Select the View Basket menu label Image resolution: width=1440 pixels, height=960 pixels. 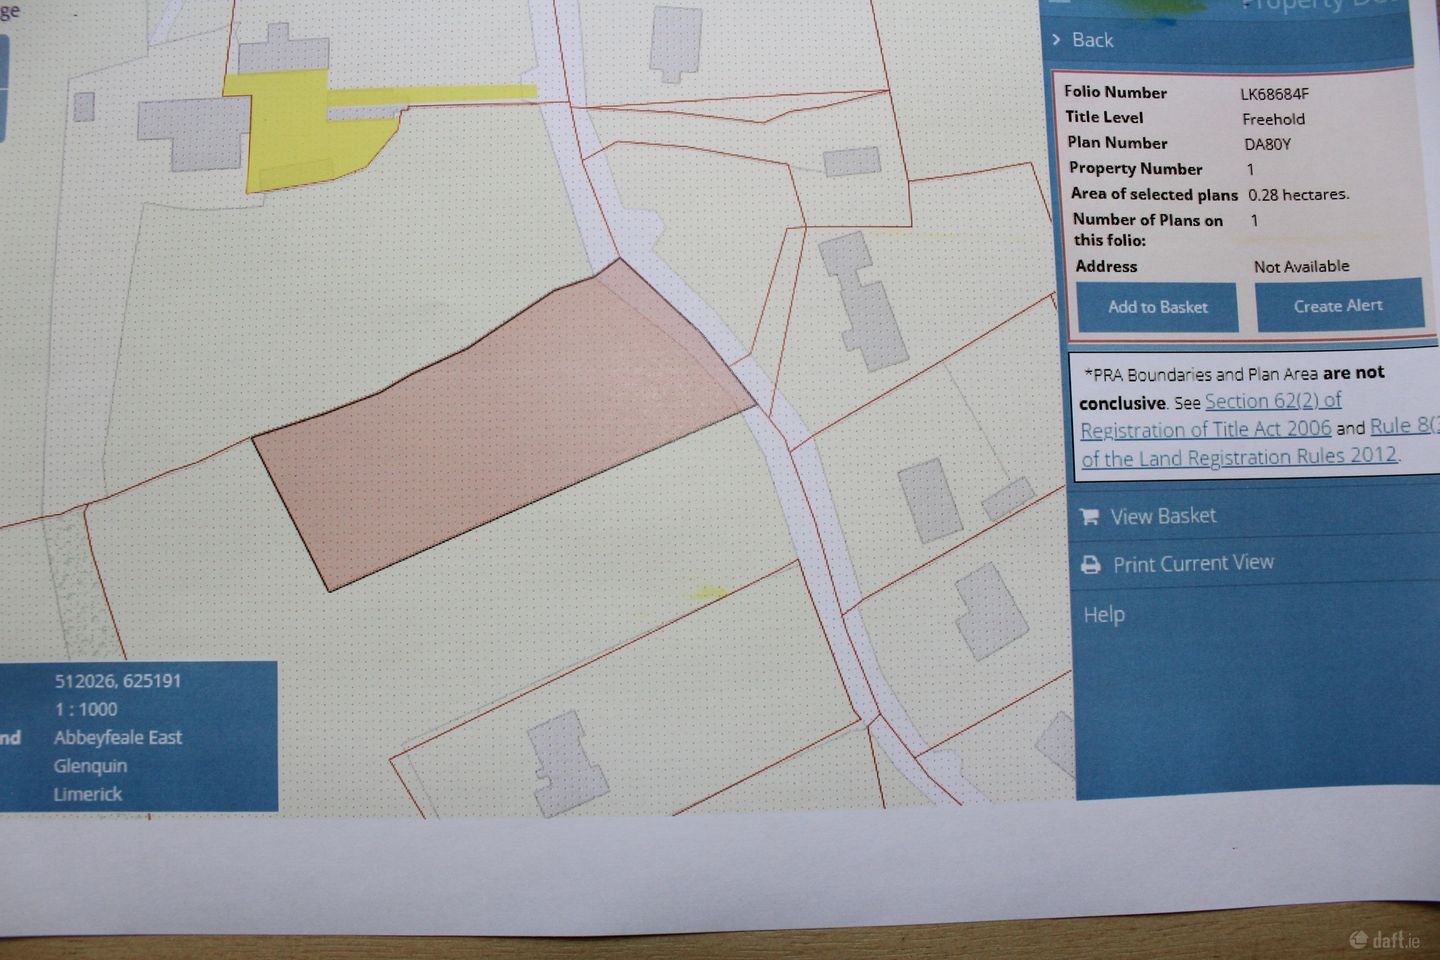1163,516
